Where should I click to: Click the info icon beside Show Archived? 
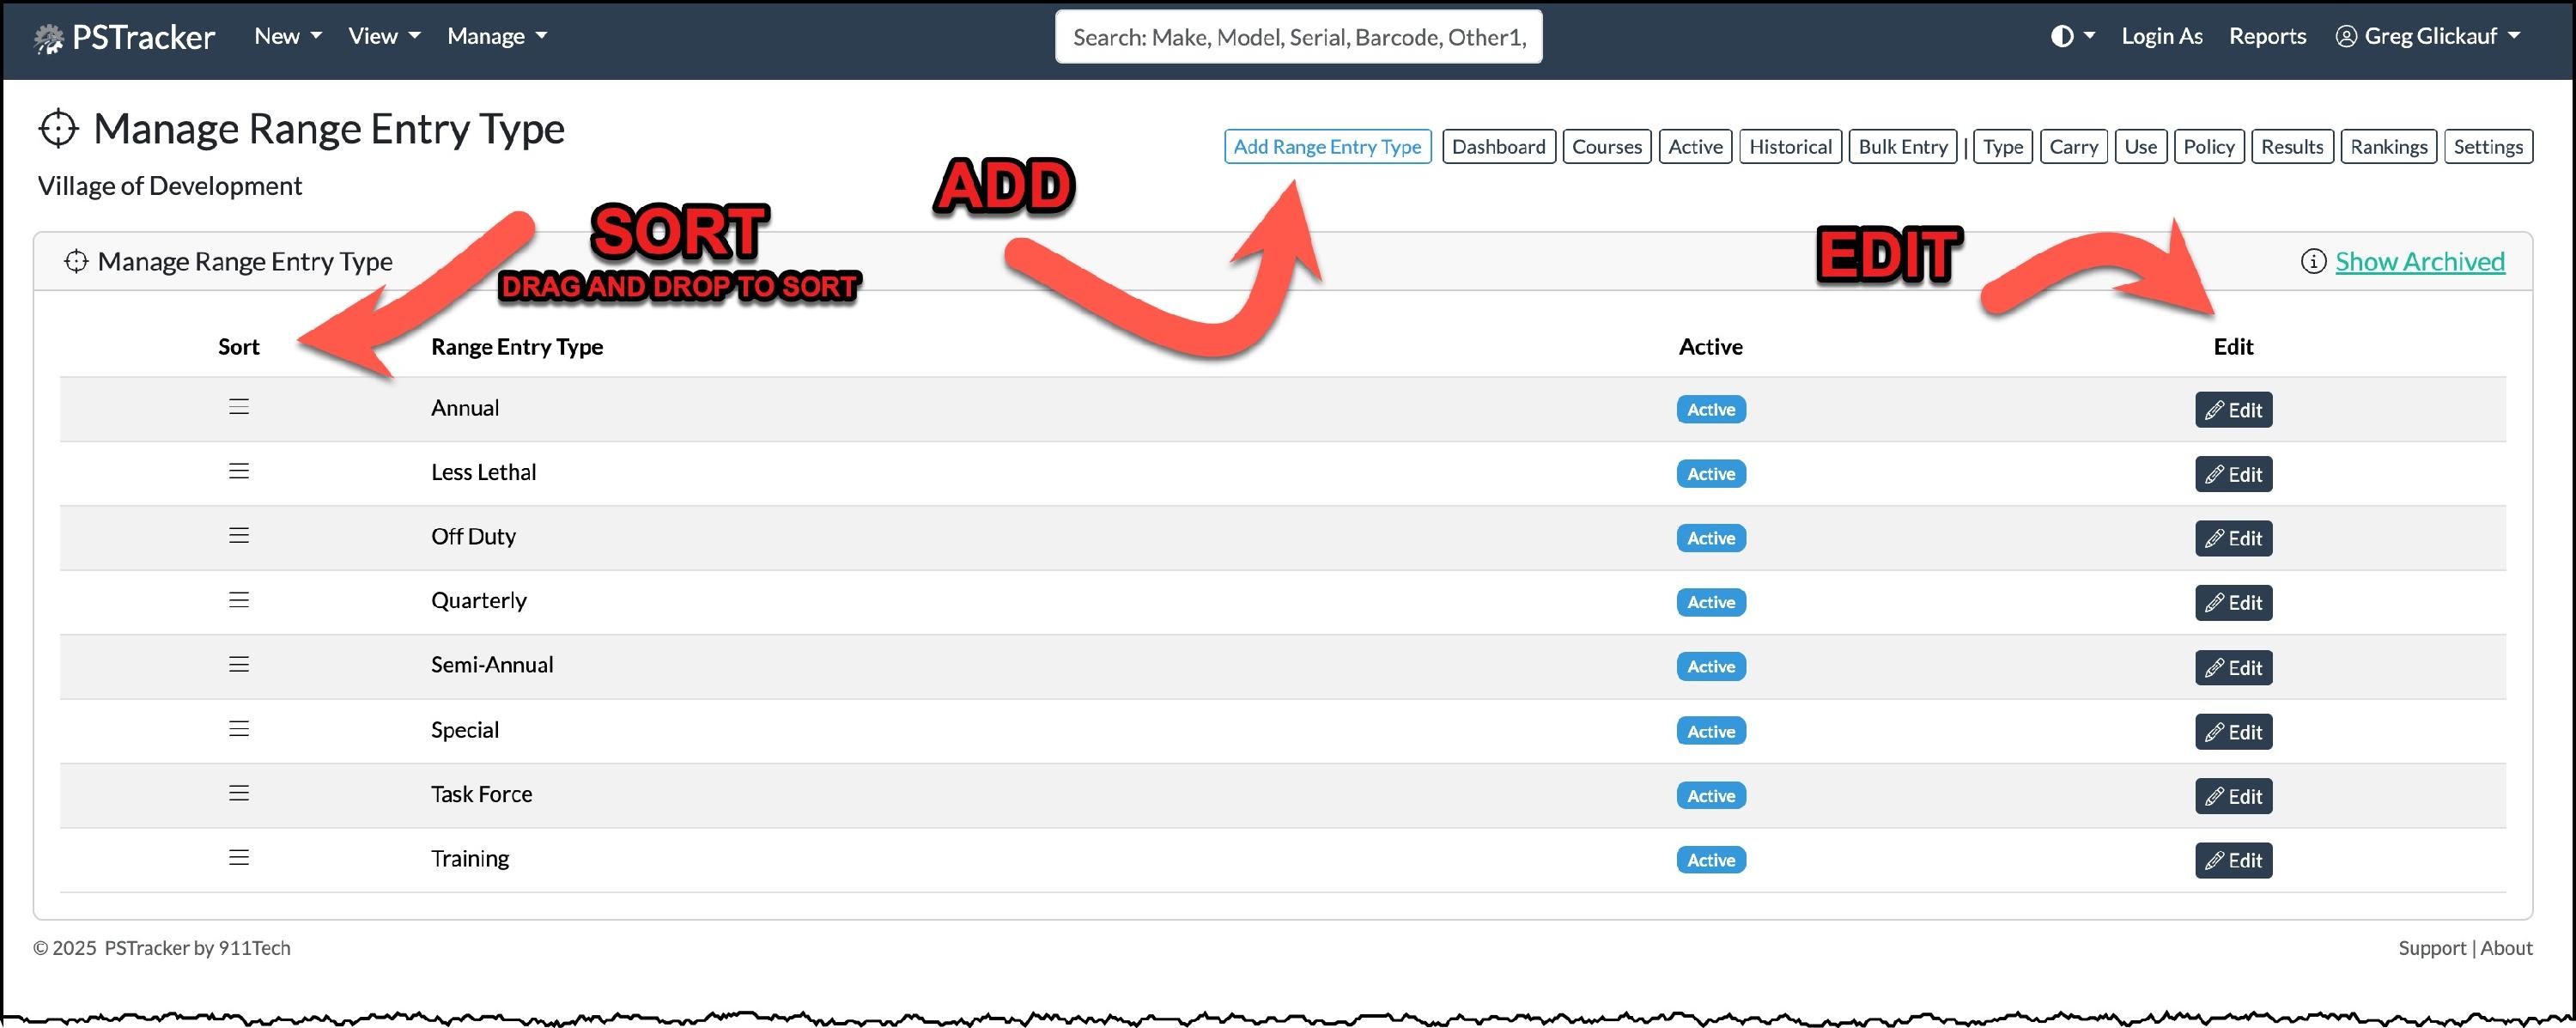coord(2313,262)
